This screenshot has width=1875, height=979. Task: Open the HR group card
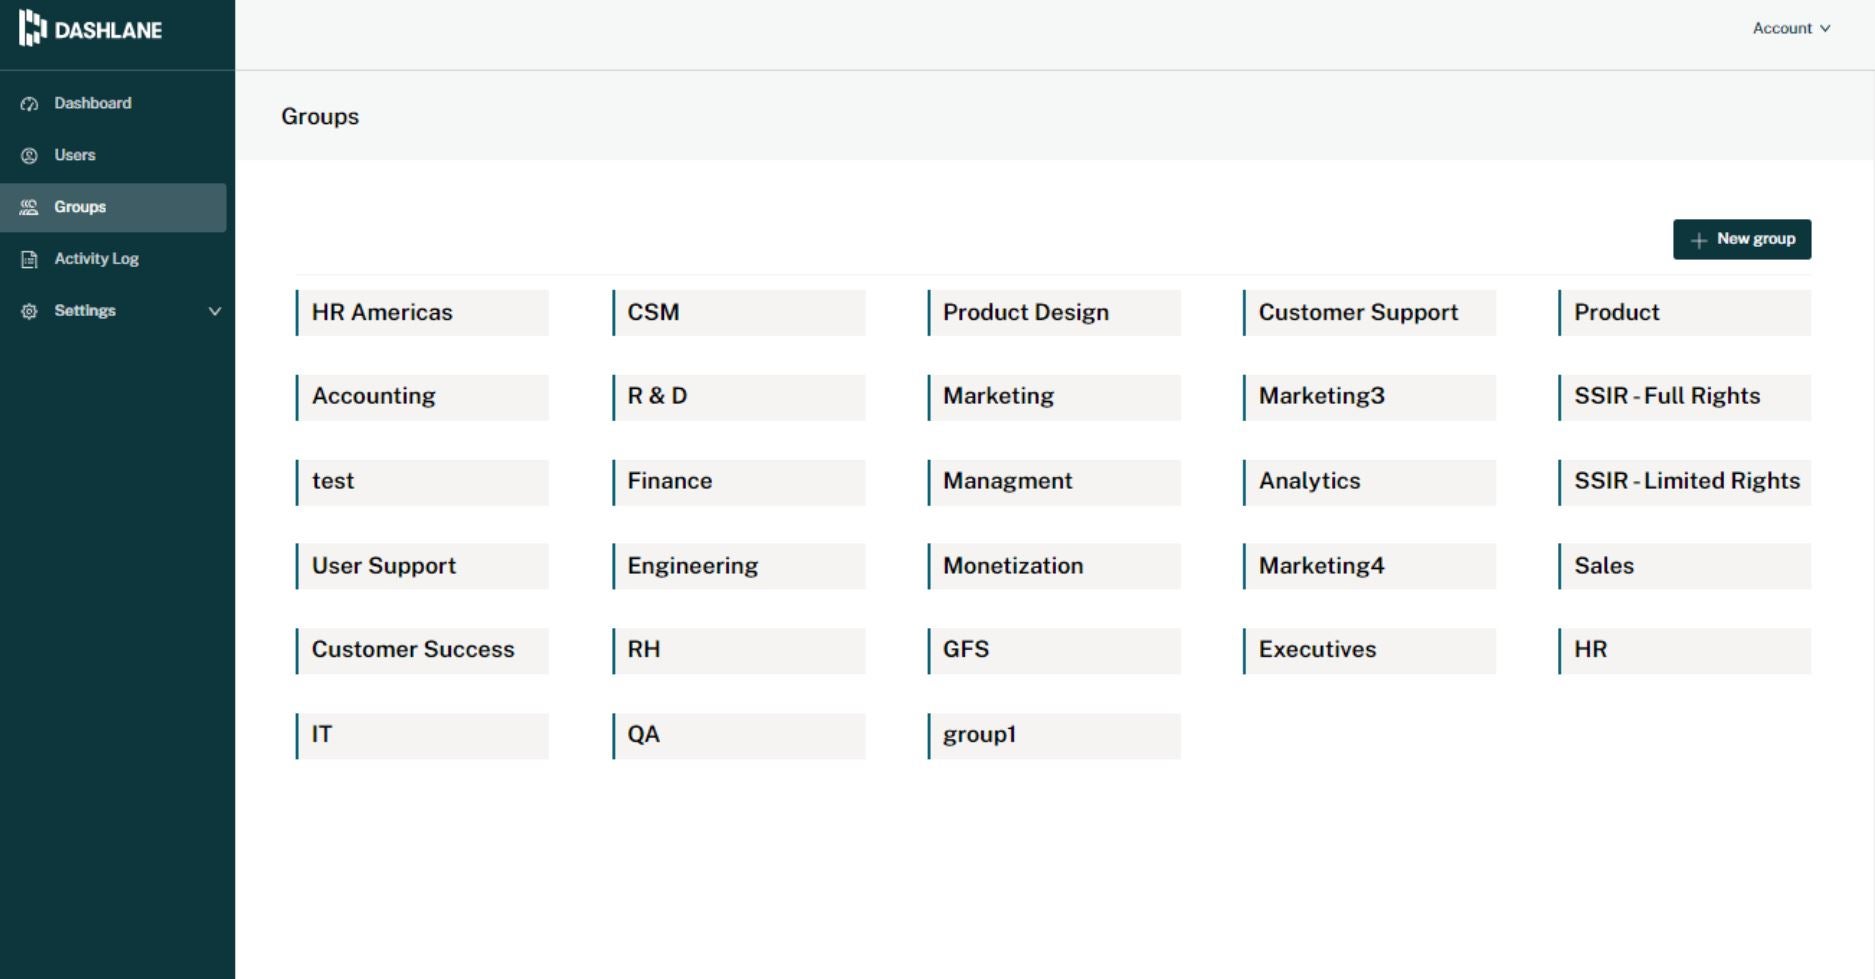1685,651
